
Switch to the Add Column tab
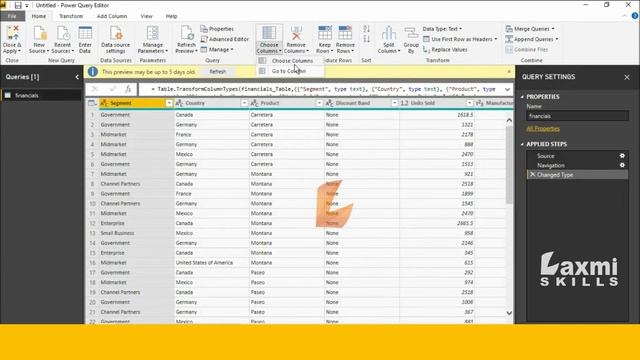click(111, 16)
